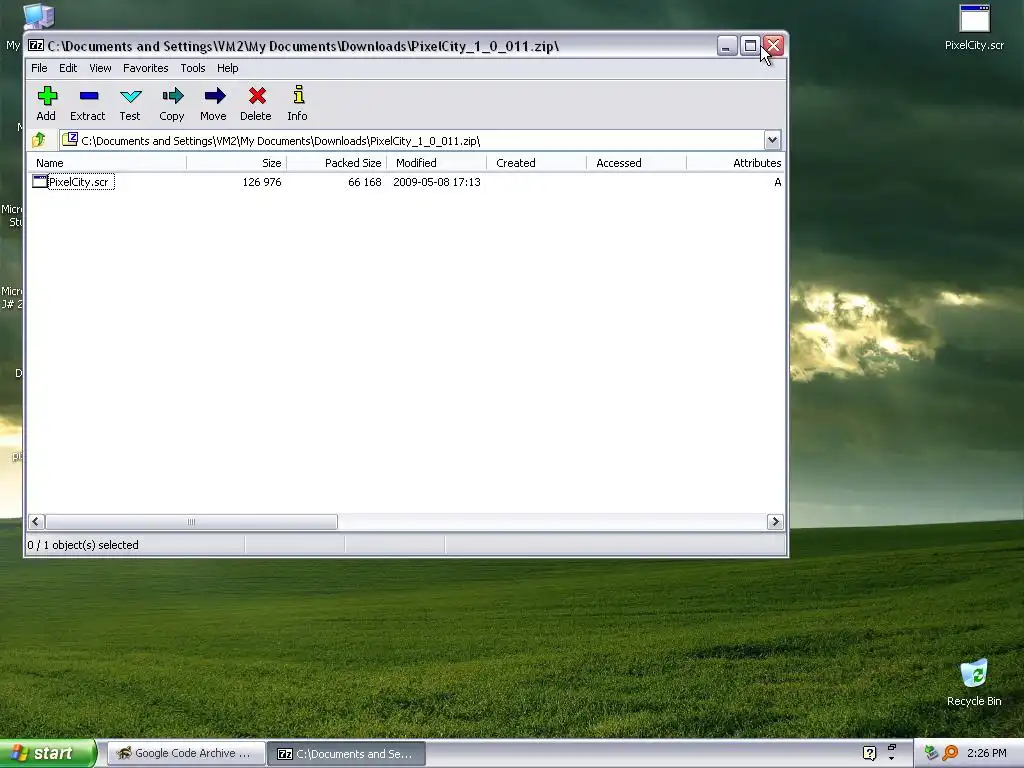Click the '0 / 1 object(s) selected' status
Viewport: 1024px width, 768px height.
(83, 545)
